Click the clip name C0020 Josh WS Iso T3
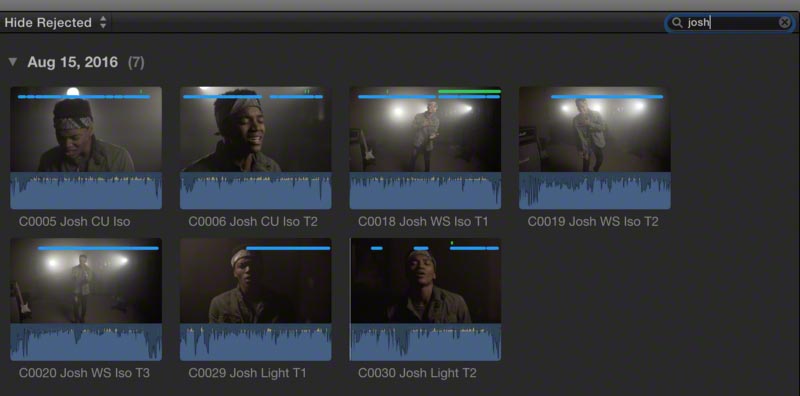This screenshot has height=396, width=800. tap(84, 373)
